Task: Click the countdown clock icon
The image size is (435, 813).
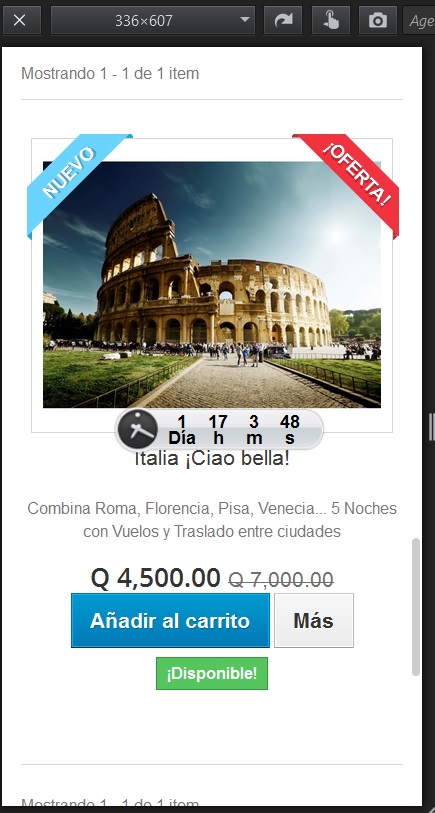Action: click(137, 429)
